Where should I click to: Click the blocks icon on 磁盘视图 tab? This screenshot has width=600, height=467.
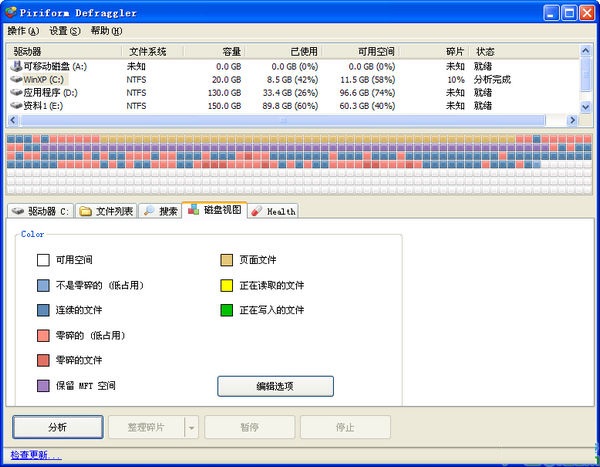(x=193, y=209)
